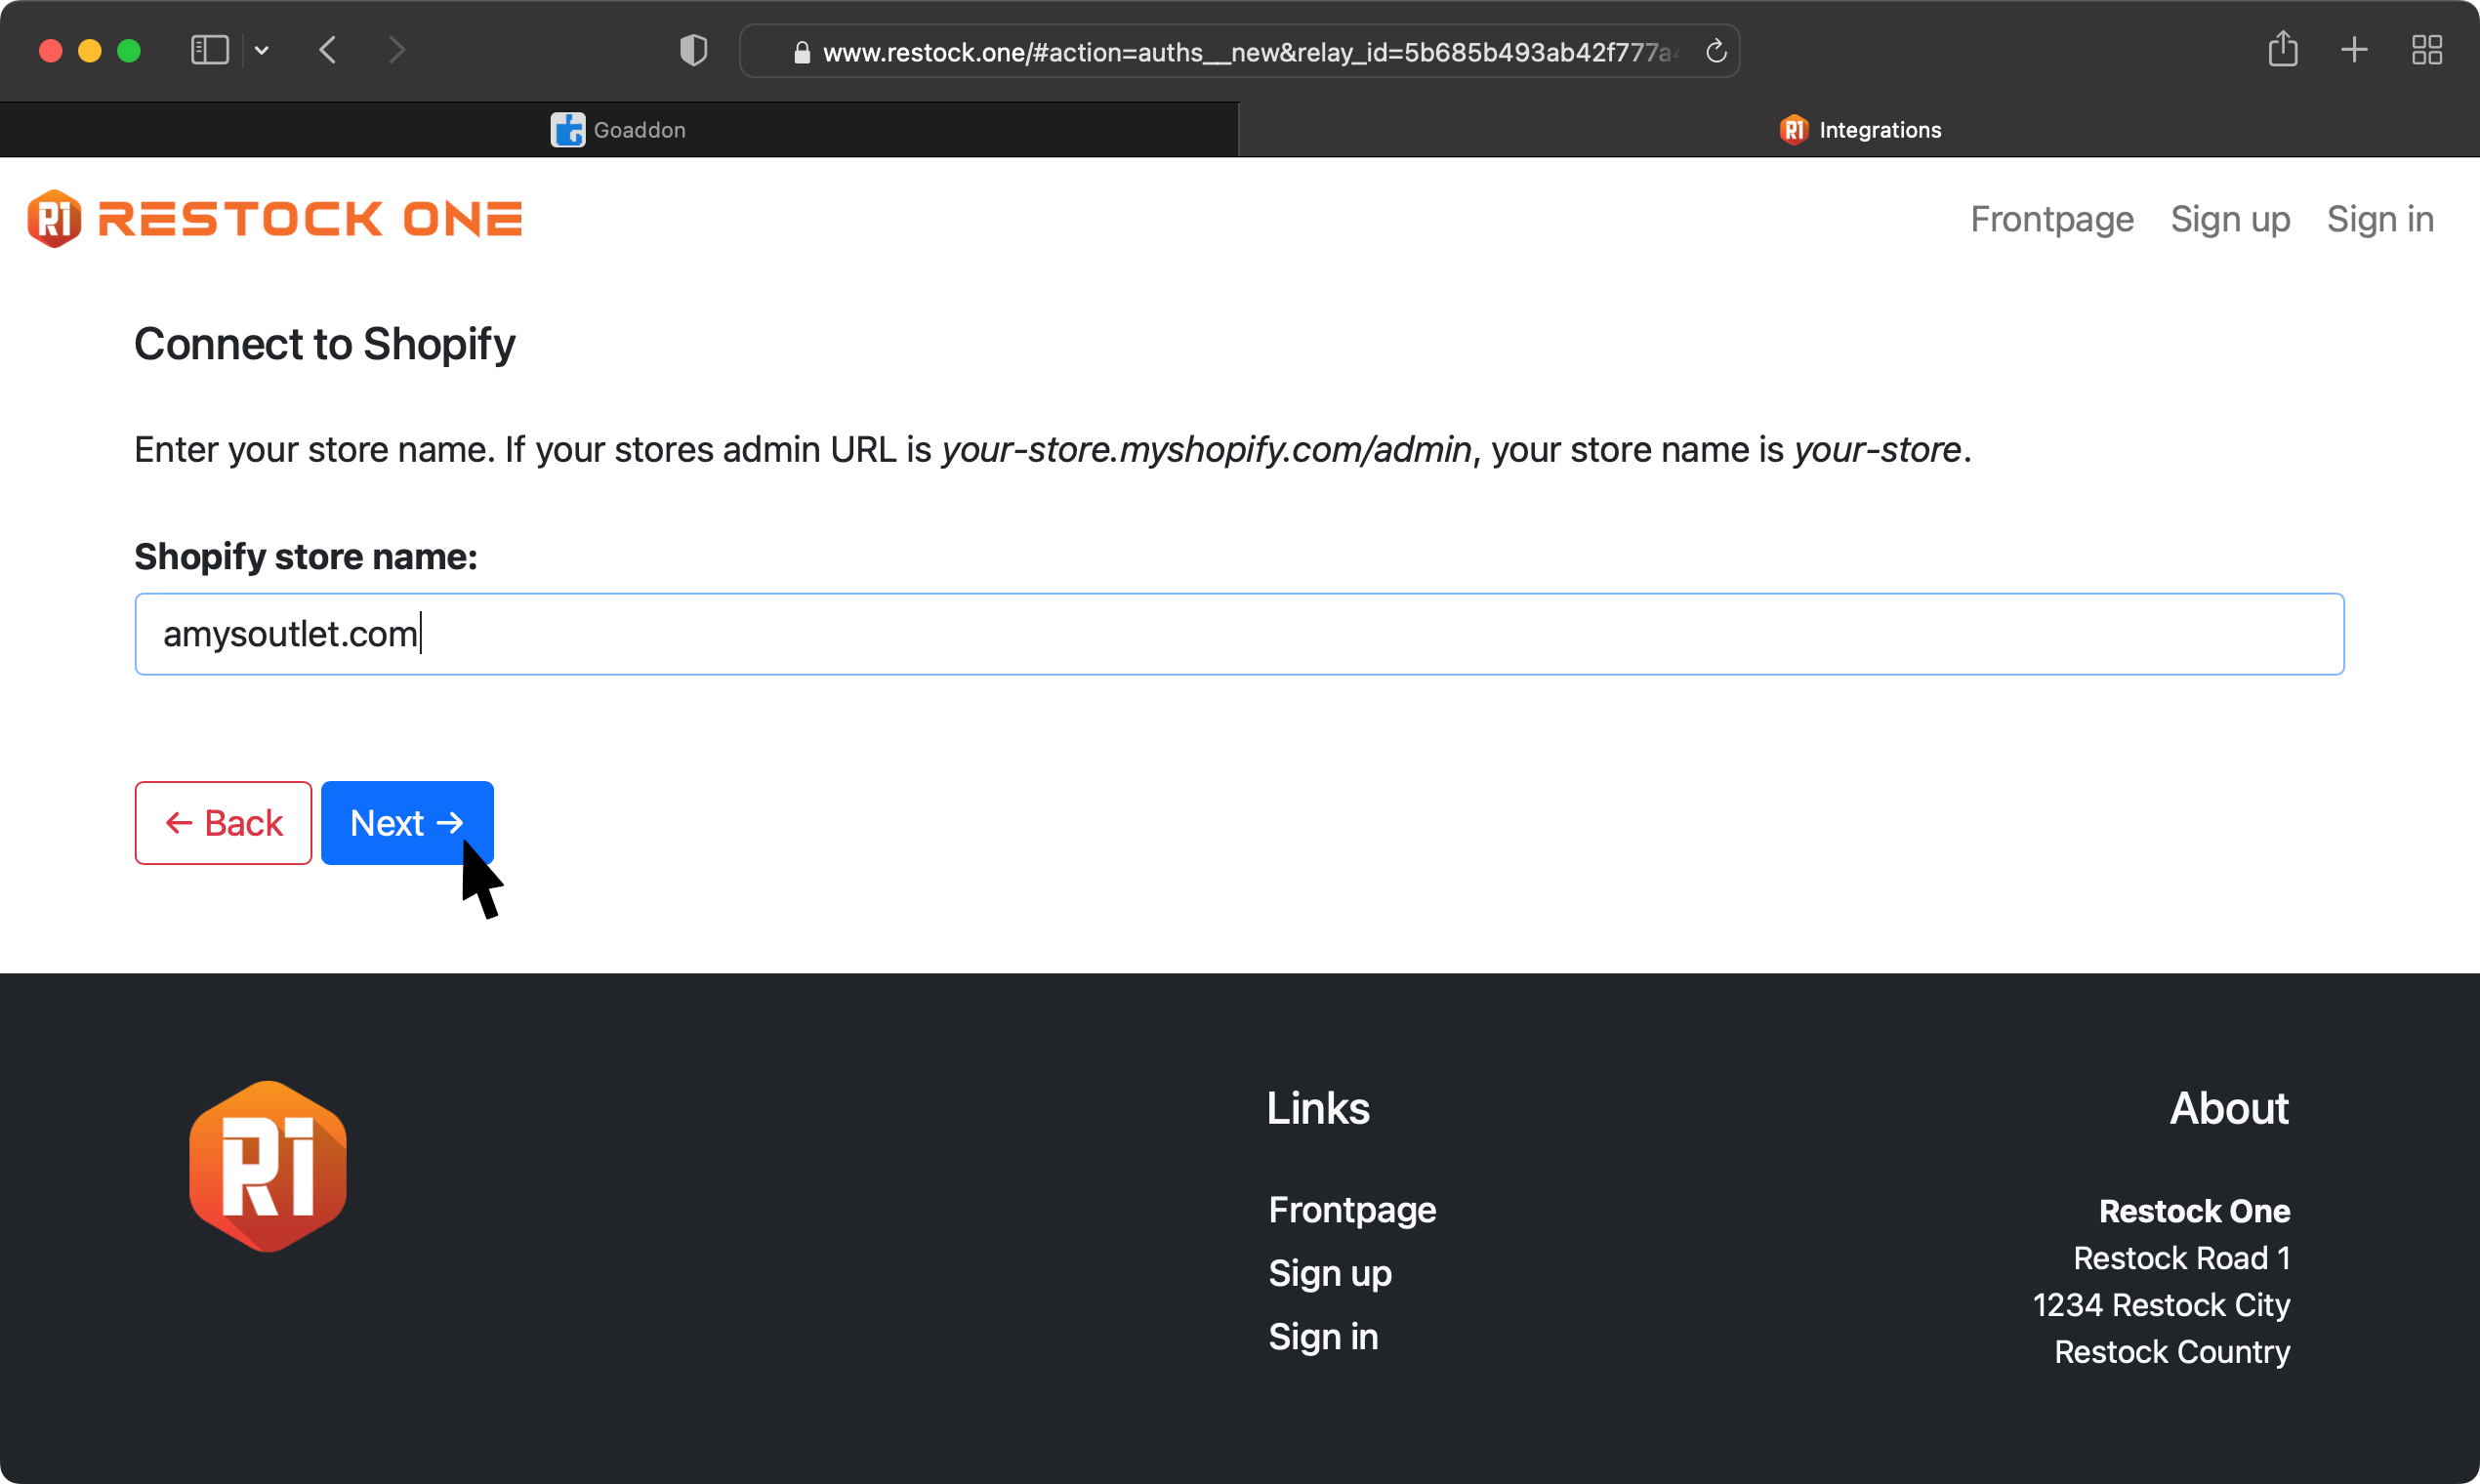Open the Safari share icon

click(2282, 49)
